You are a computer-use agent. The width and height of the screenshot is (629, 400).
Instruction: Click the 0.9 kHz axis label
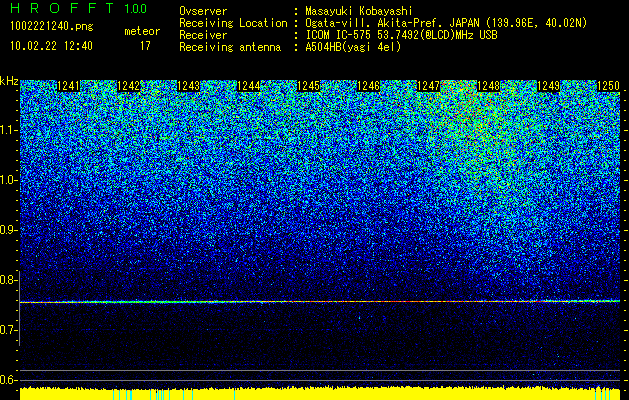(8, 230)
